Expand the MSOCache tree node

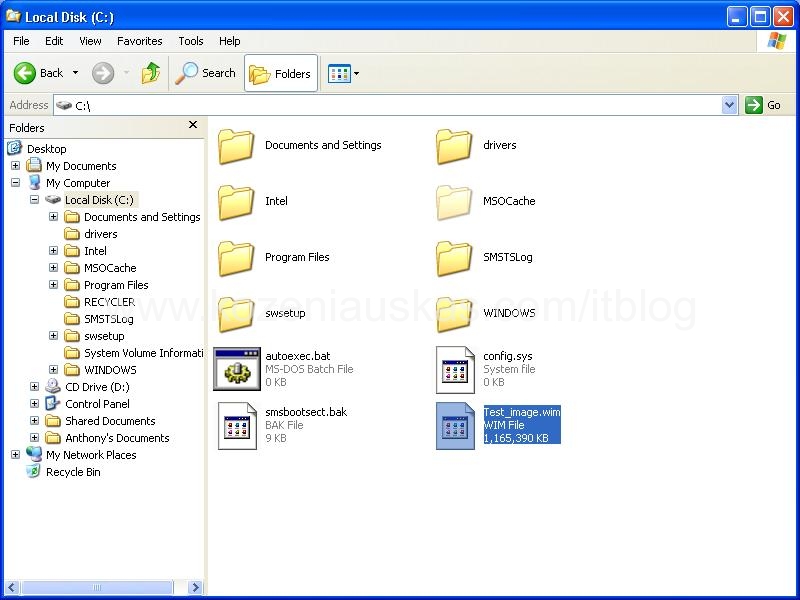point(53,267)
